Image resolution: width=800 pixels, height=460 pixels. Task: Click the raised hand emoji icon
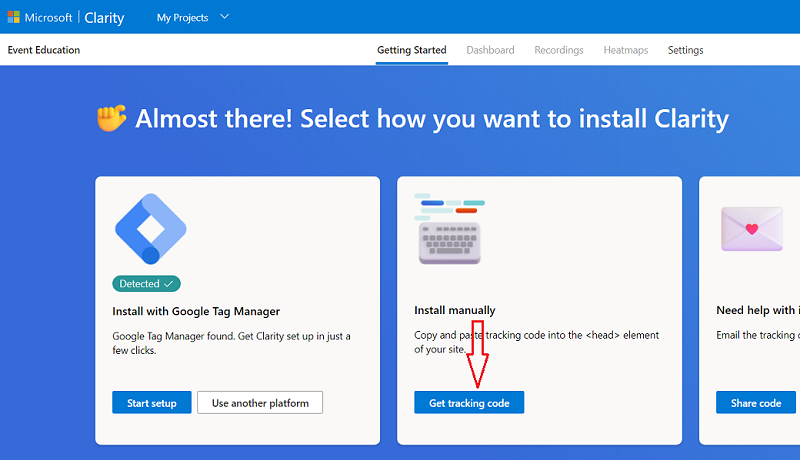(111, 118)
